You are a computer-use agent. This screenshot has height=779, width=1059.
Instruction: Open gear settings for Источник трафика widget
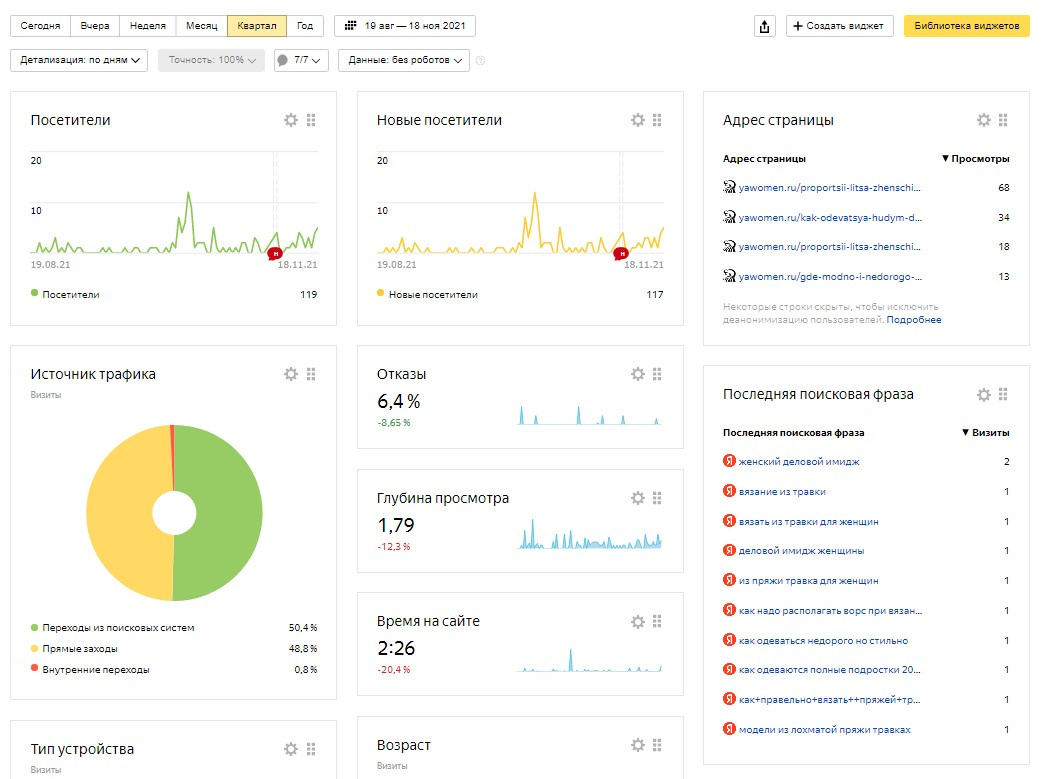291,374
